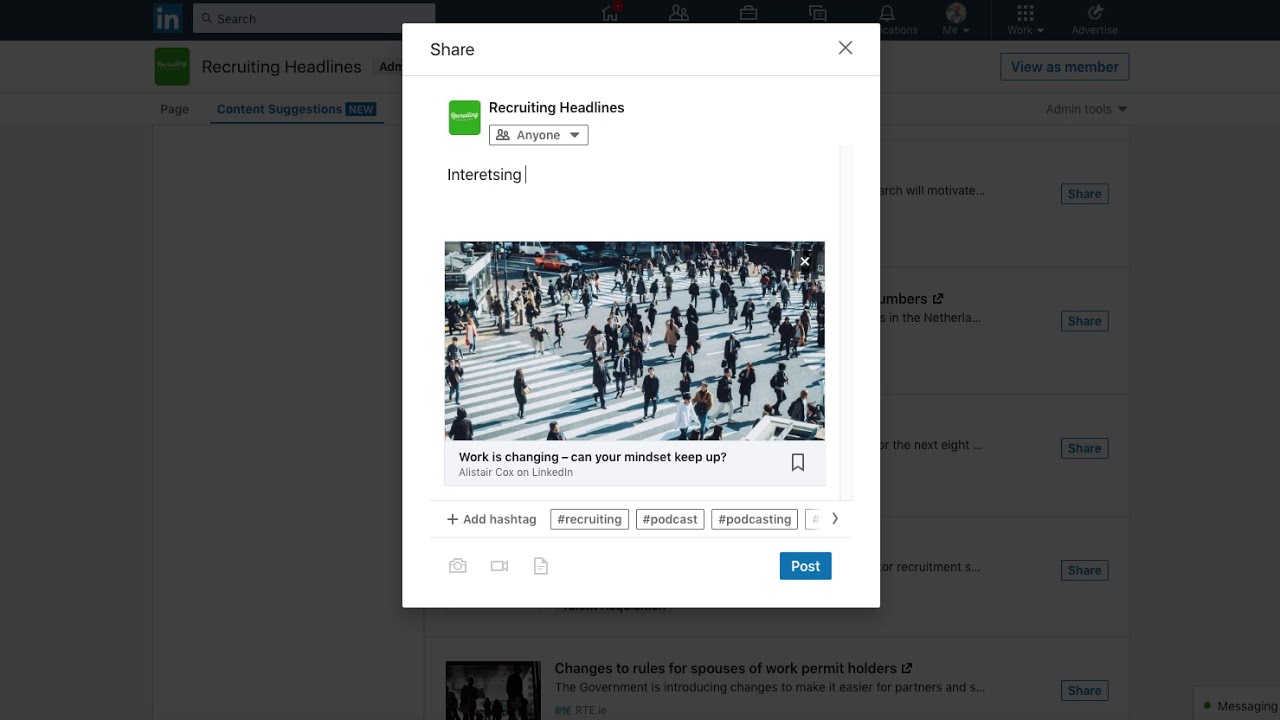Share the 'next eight' article
The height and width of the screenshot is (720, 1280).
(1084, 448)
